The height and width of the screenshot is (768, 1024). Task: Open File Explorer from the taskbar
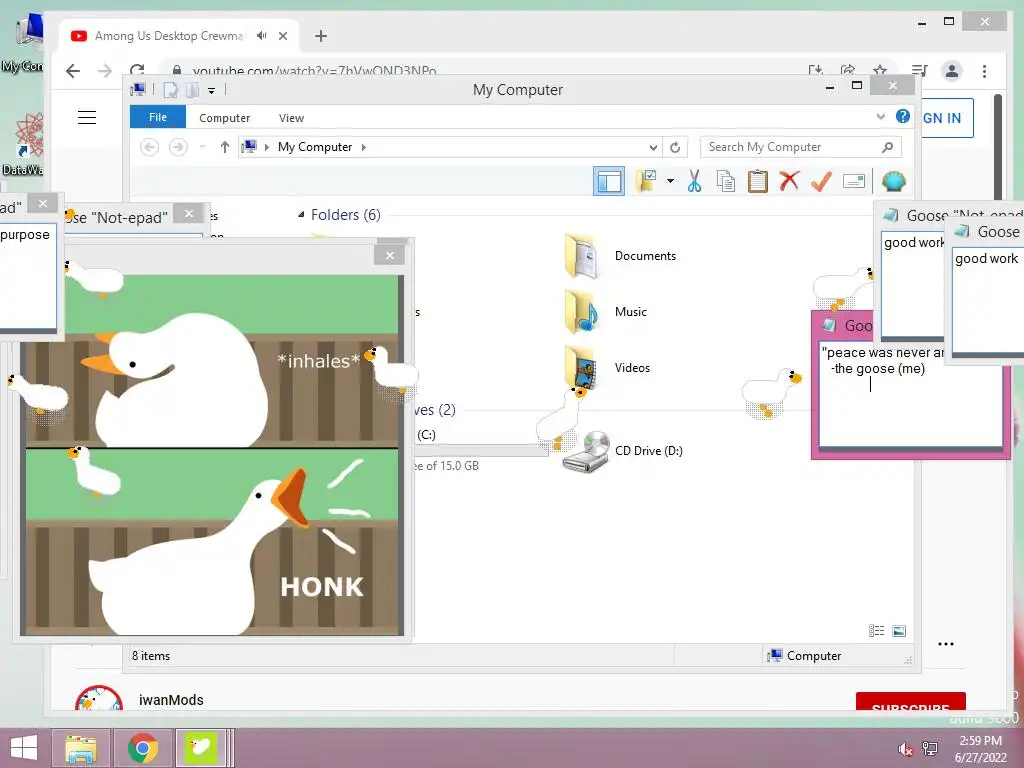coord(80,748)
